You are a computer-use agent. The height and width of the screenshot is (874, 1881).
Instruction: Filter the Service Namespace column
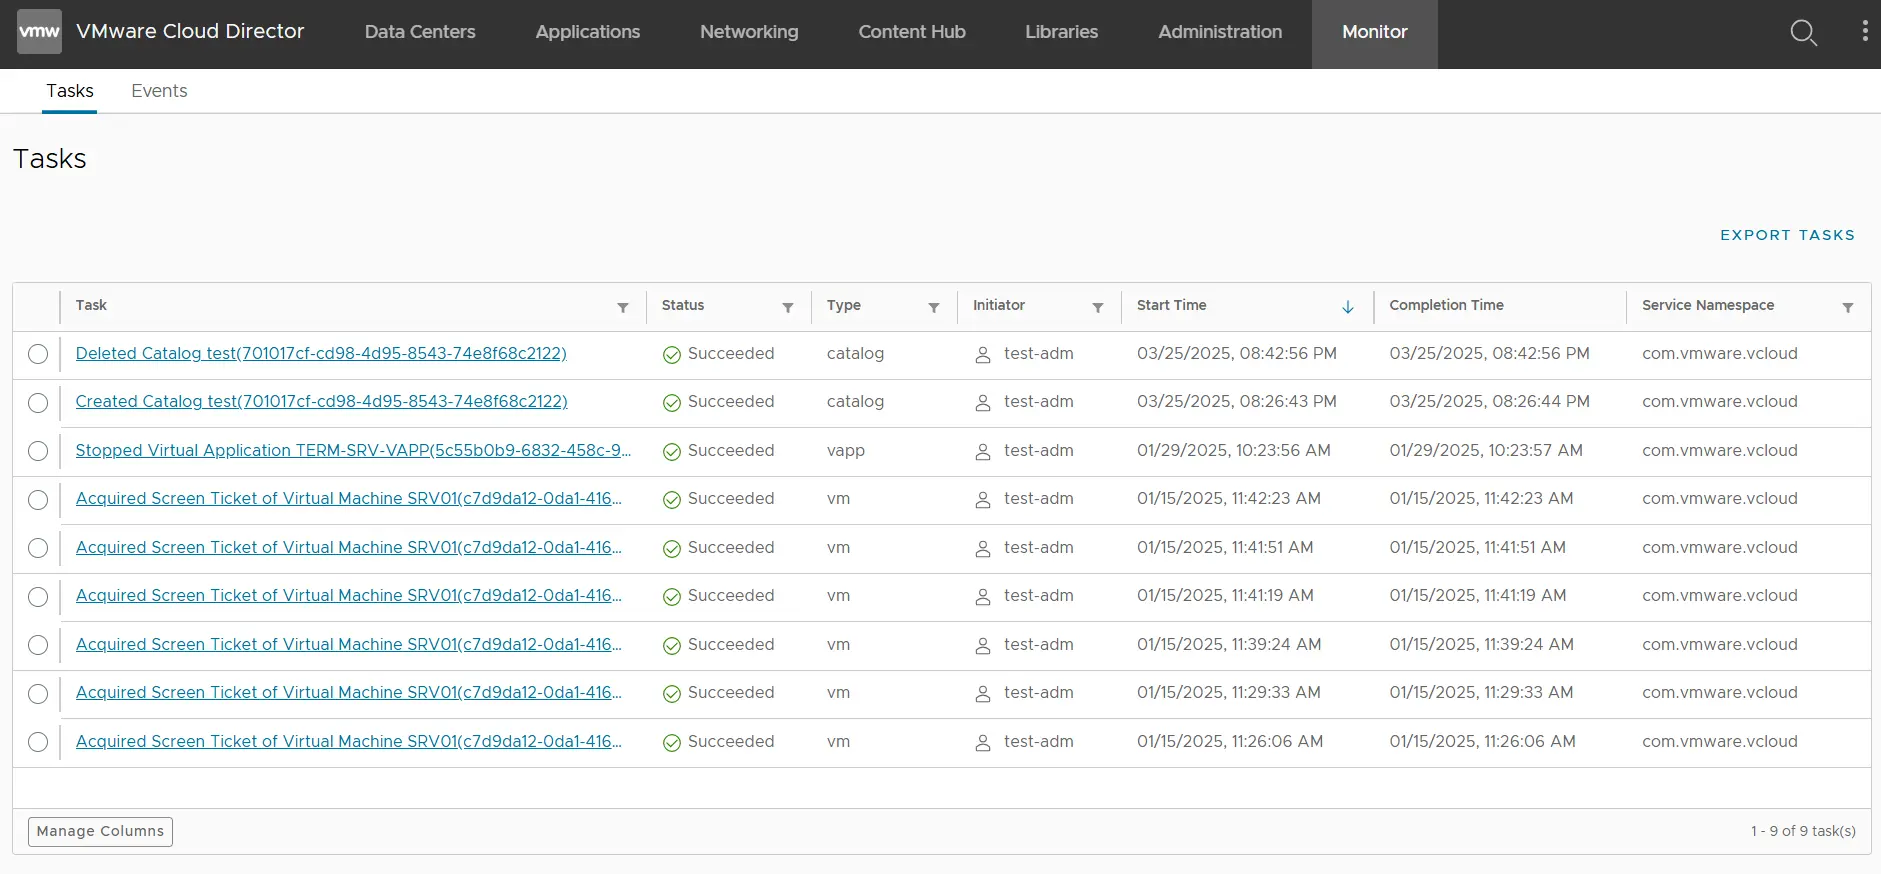point(1848,307)
